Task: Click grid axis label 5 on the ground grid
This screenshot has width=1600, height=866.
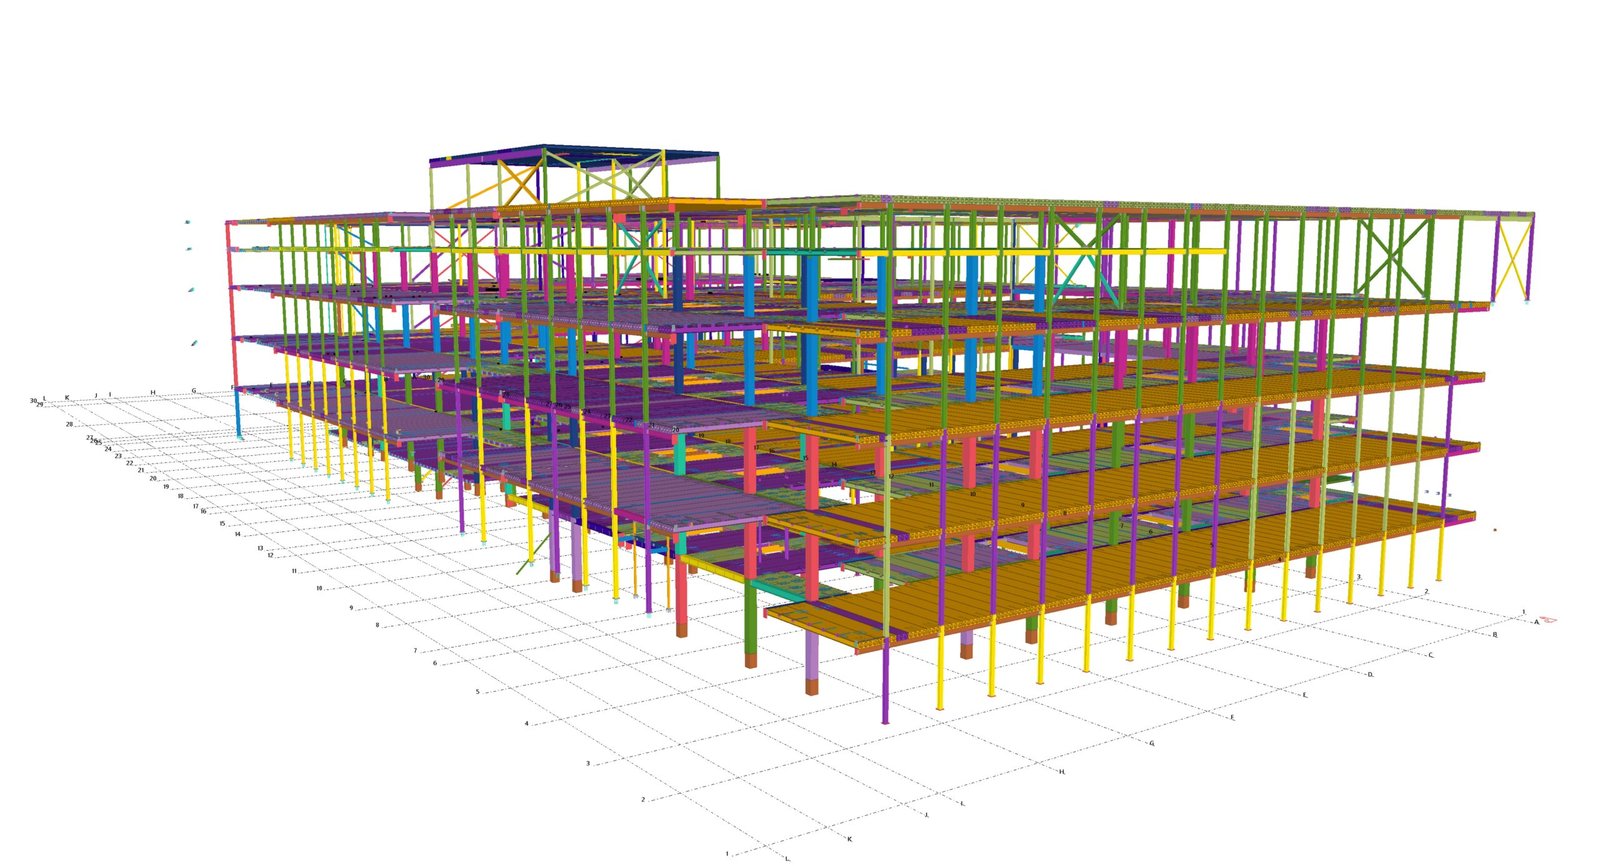Action: point(477,691)
